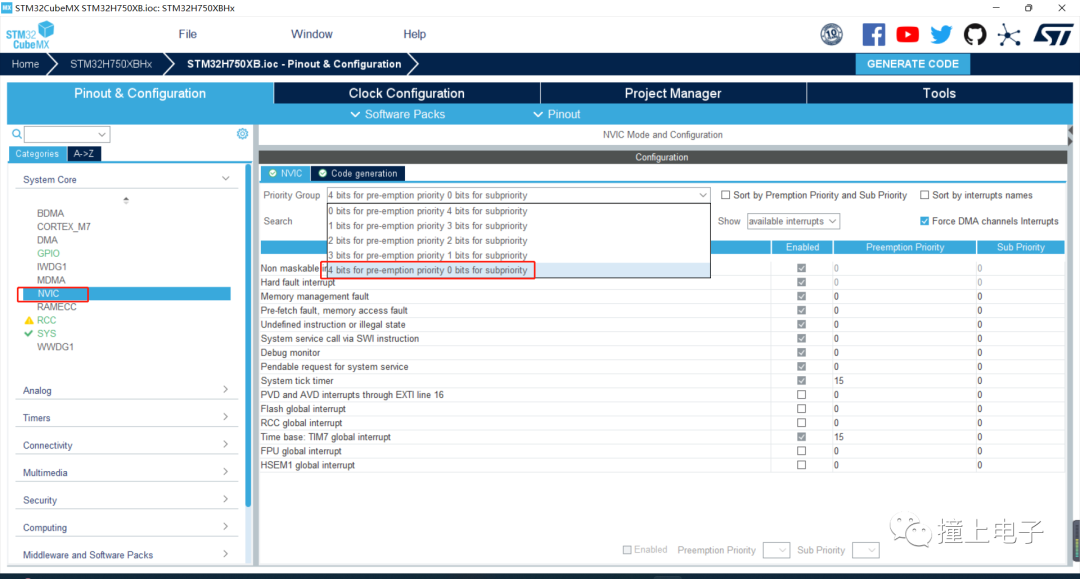Enable Sort by interrupts names
The image size is (1080, 579).
click(924, 196)
